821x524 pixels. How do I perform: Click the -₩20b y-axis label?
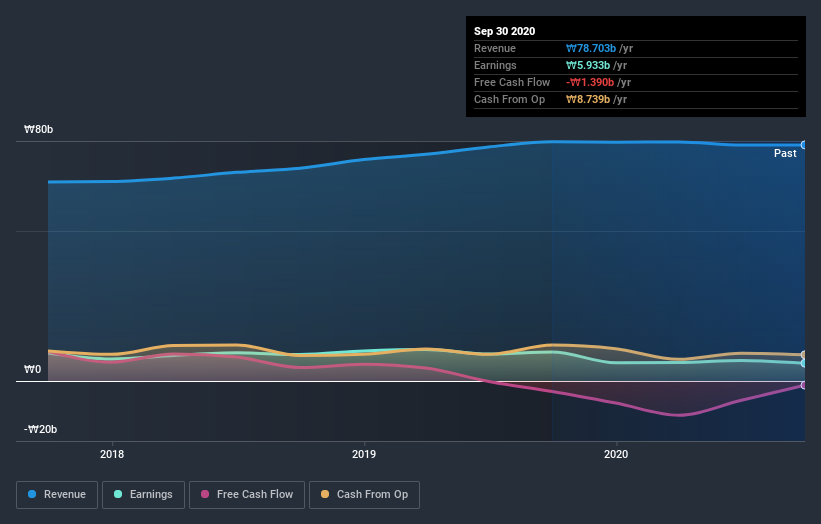[x=40, y=429]
